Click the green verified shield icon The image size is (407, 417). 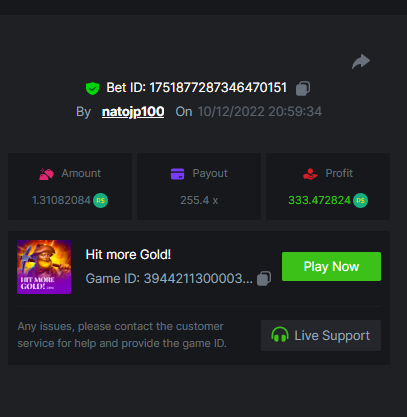point(92,88)
